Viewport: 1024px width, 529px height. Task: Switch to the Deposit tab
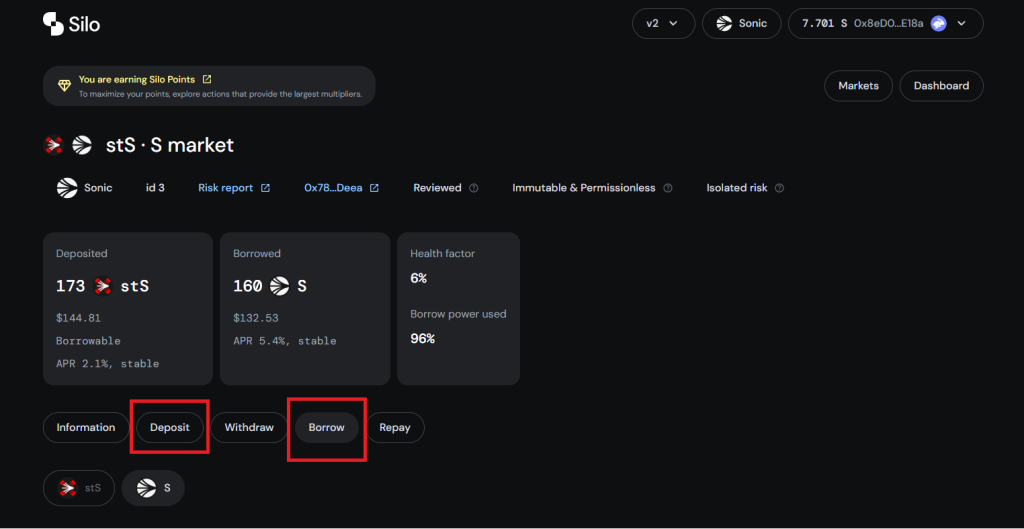click(170, 428)
